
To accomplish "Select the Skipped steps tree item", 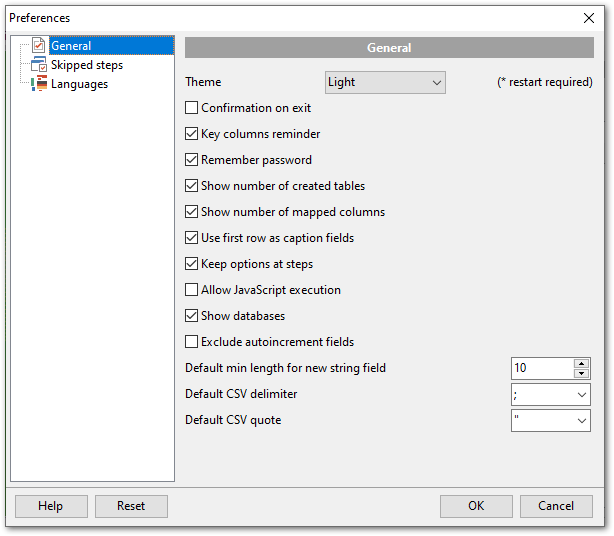I will point(87,65).
